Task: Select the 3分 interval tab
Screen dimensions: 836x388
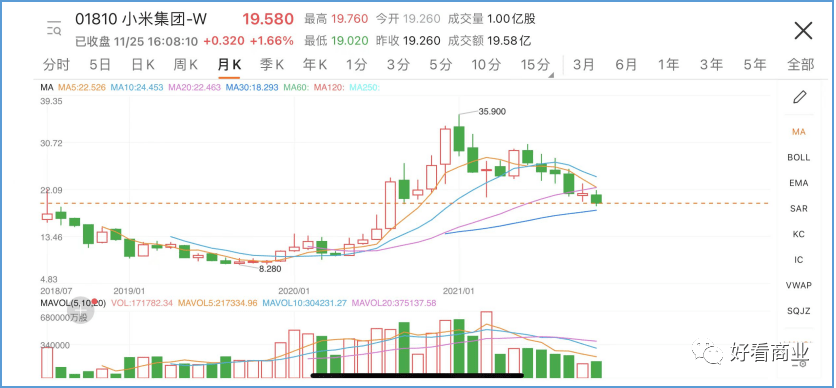Action: [x=399, y=65]
